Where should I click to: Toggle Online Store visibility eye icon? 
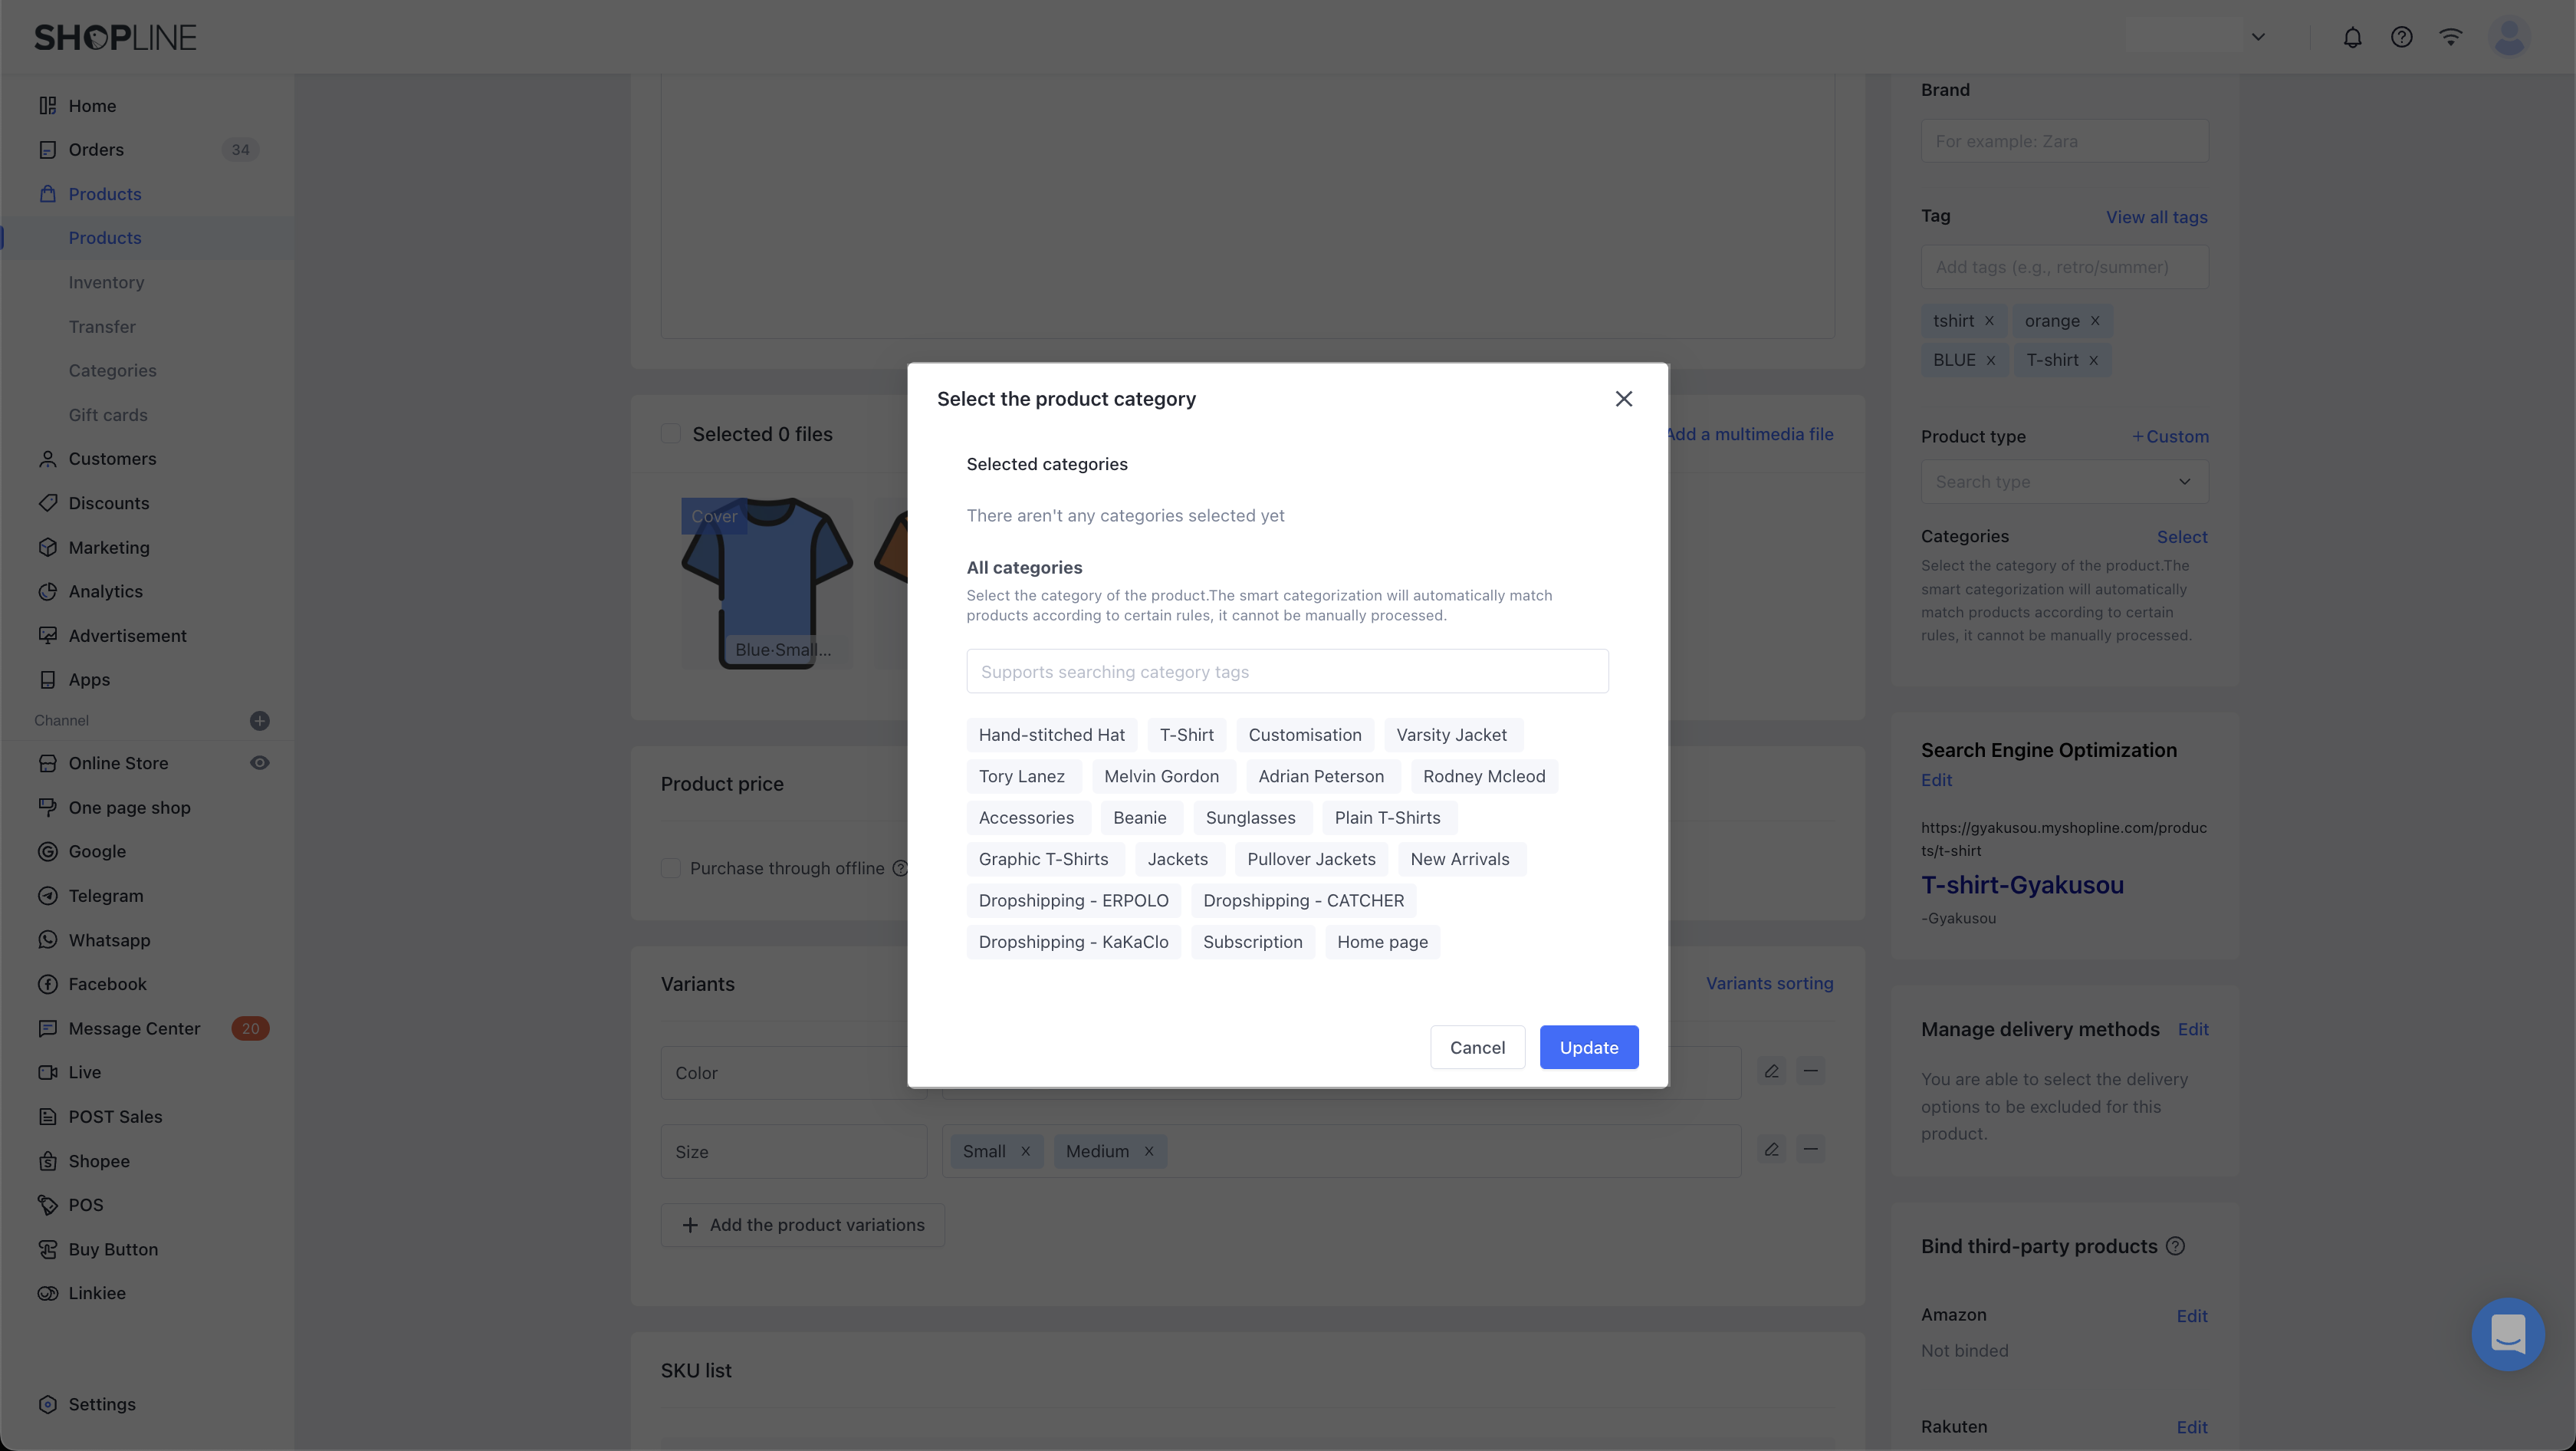[260, 763]
